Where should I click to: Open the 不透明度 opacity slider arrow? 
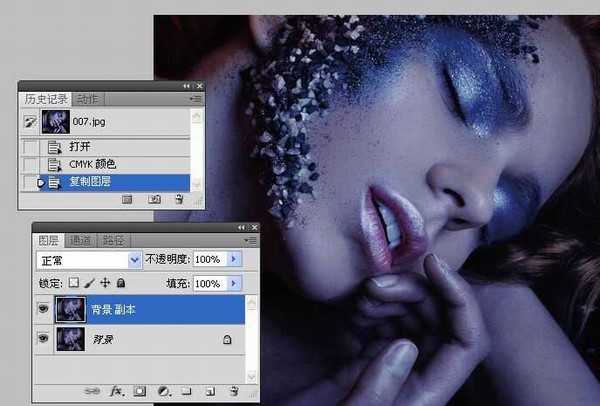[x=236, y=259]
